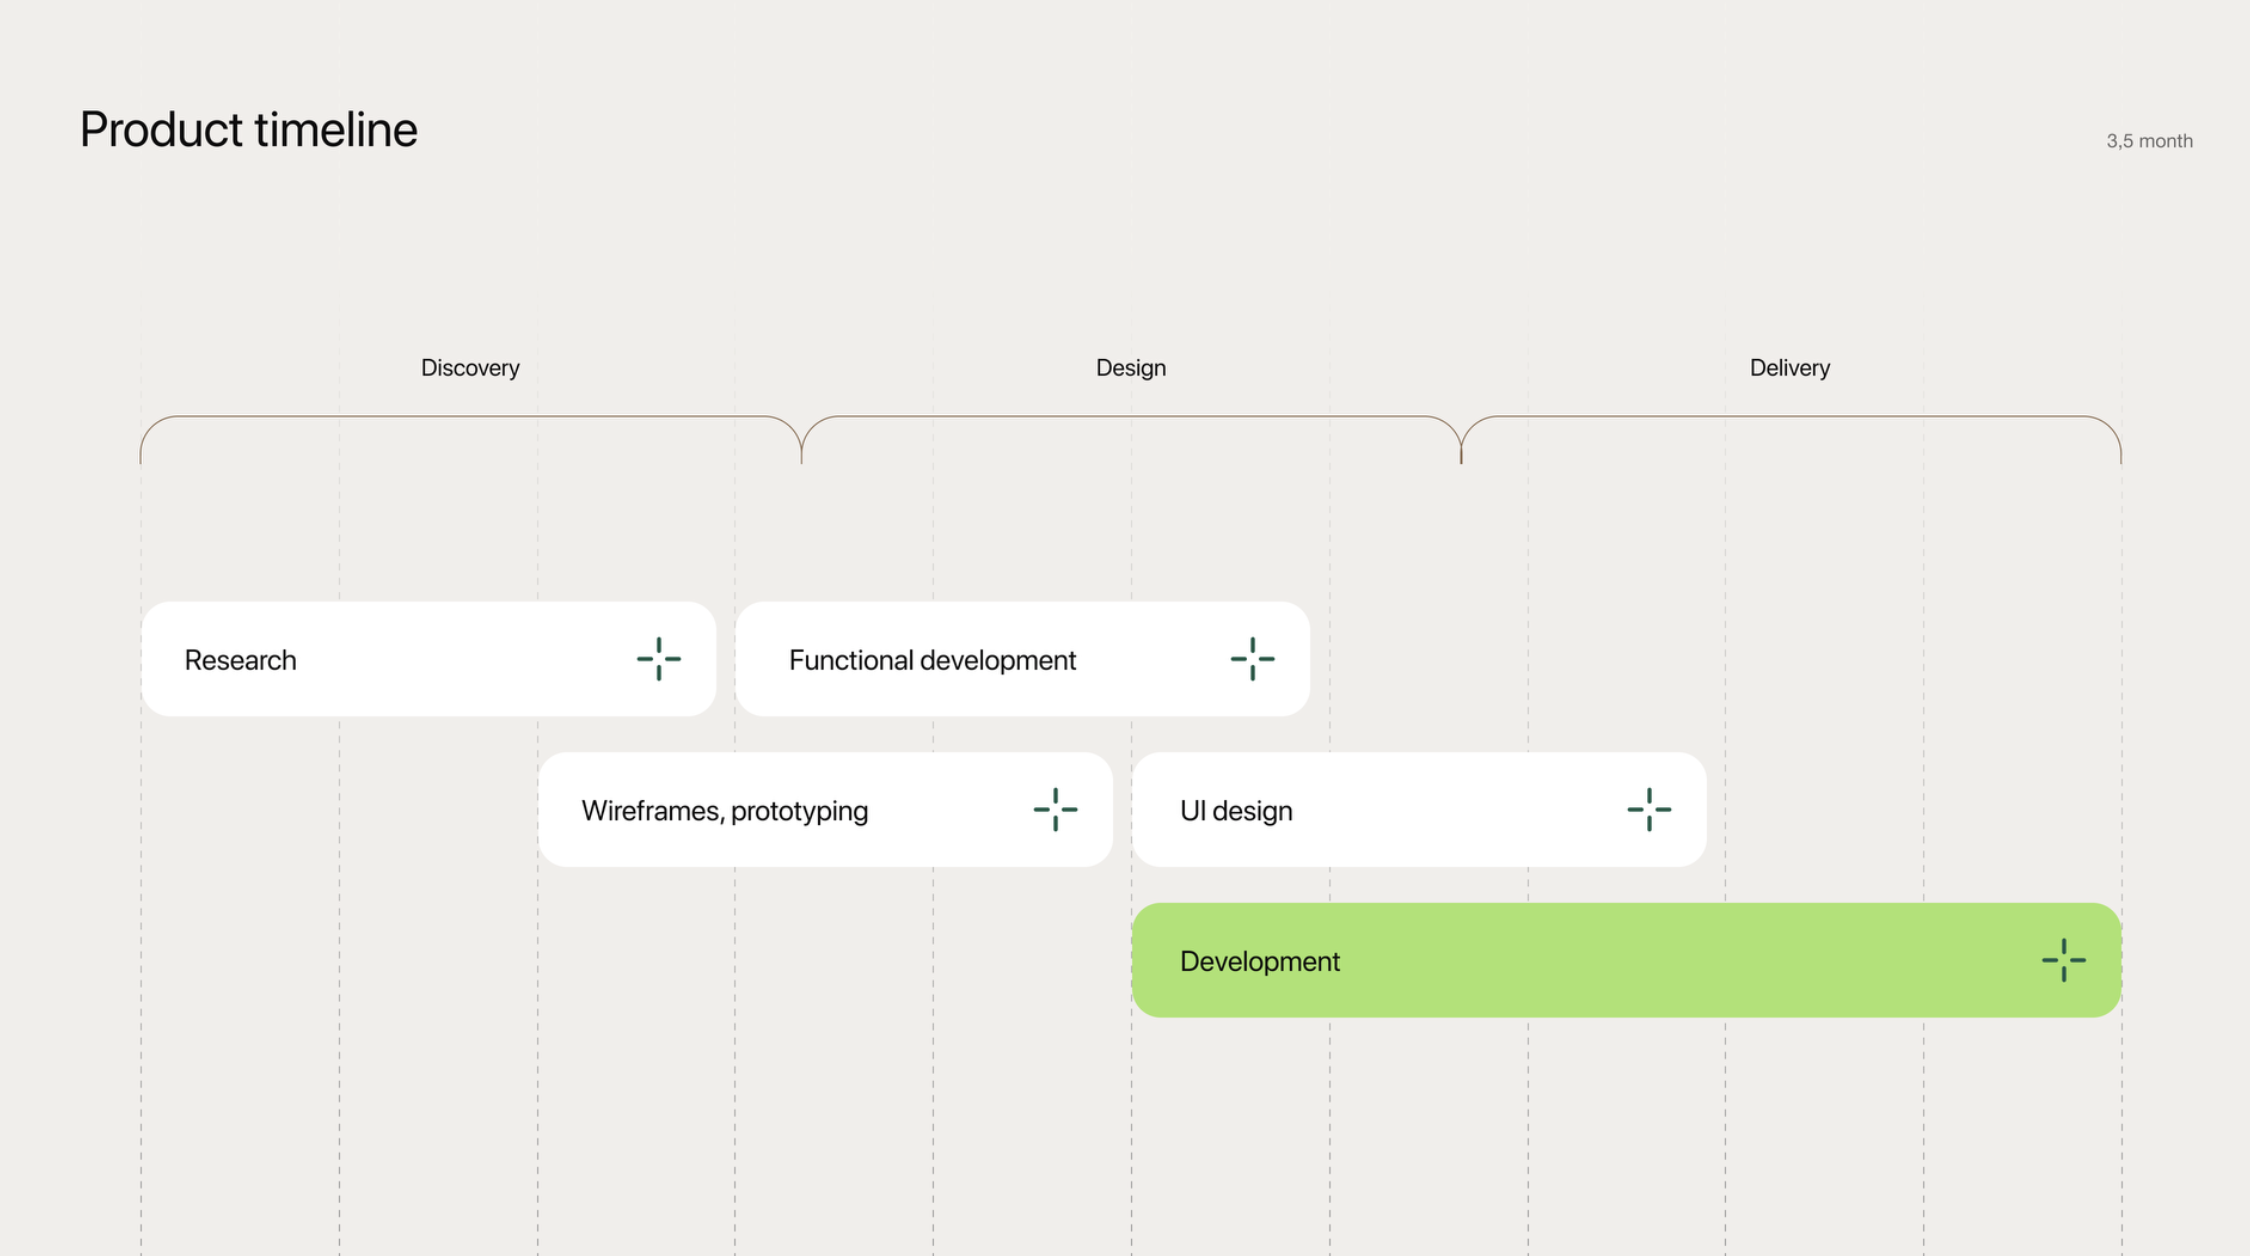Click the green Development bar label

point(1259,961)
